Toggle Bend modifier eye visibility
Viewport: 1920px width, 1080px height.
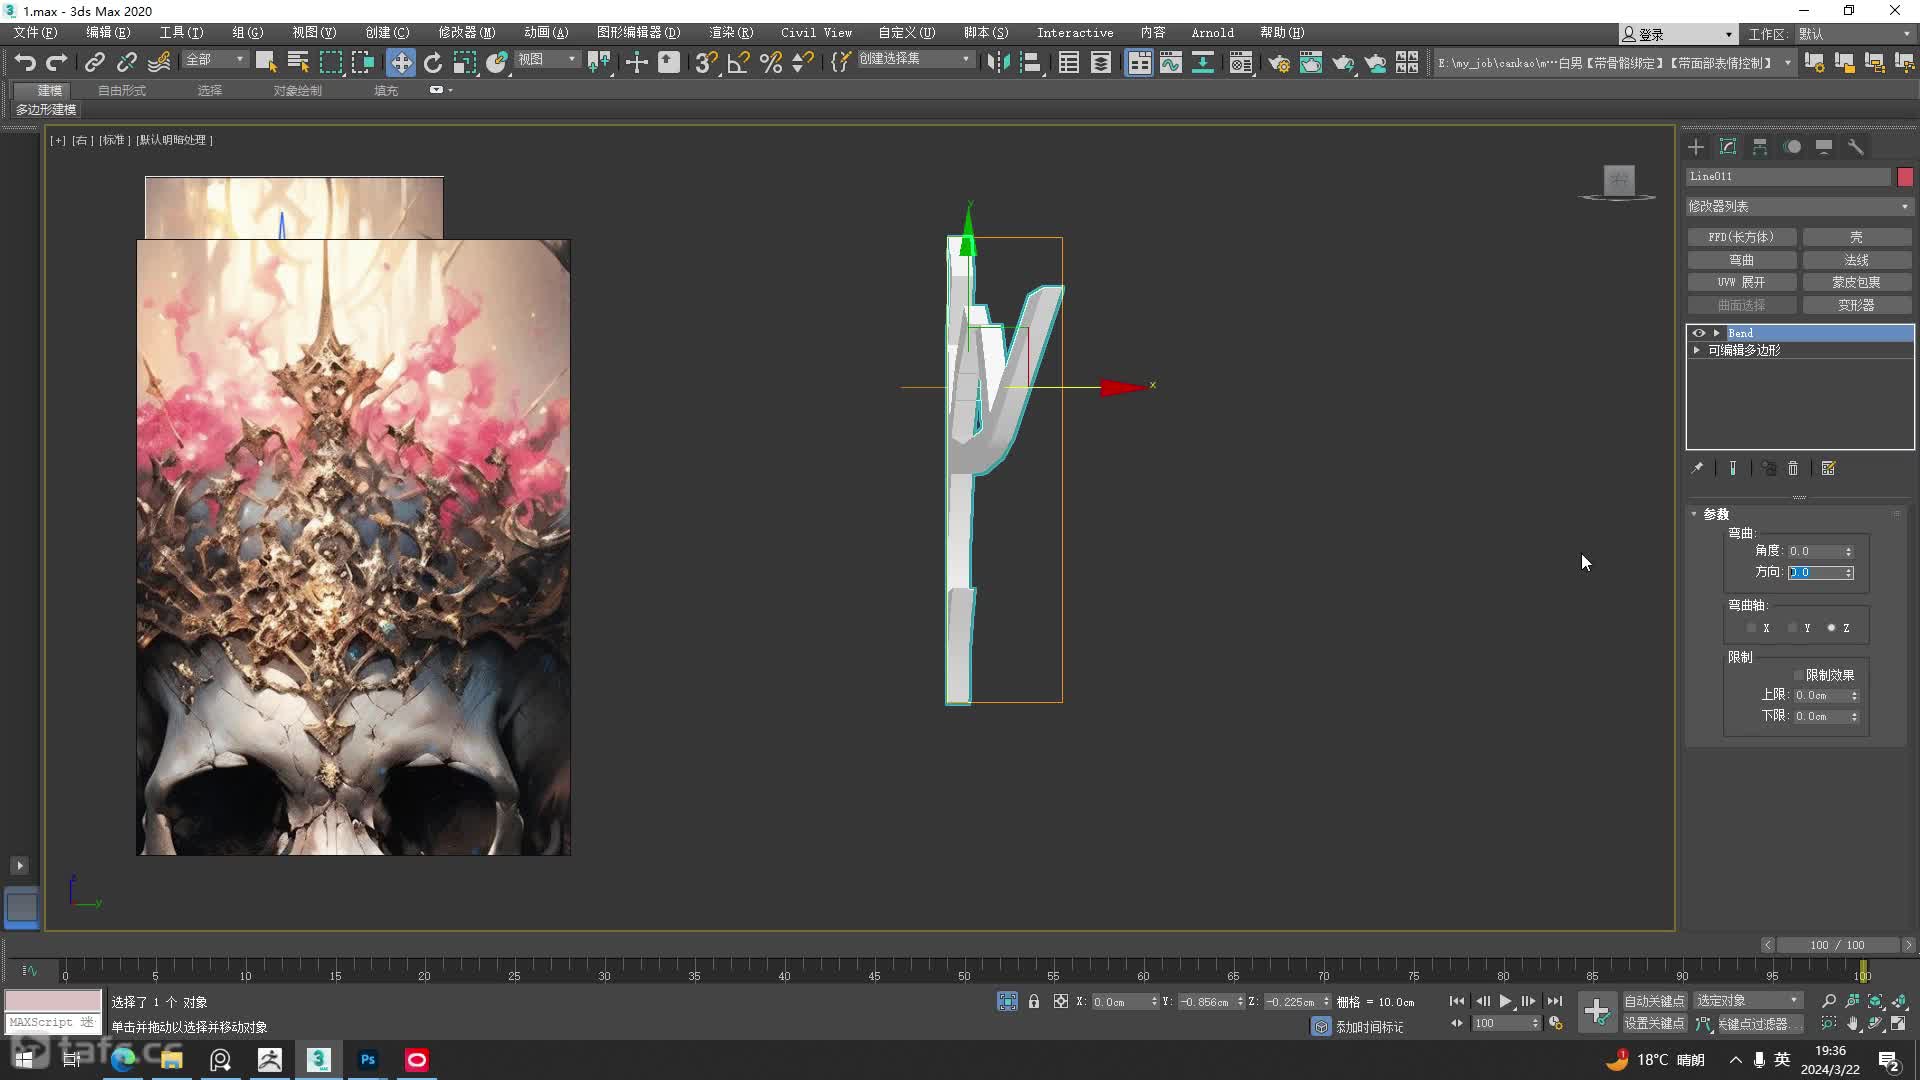[x=1698, y=333]
